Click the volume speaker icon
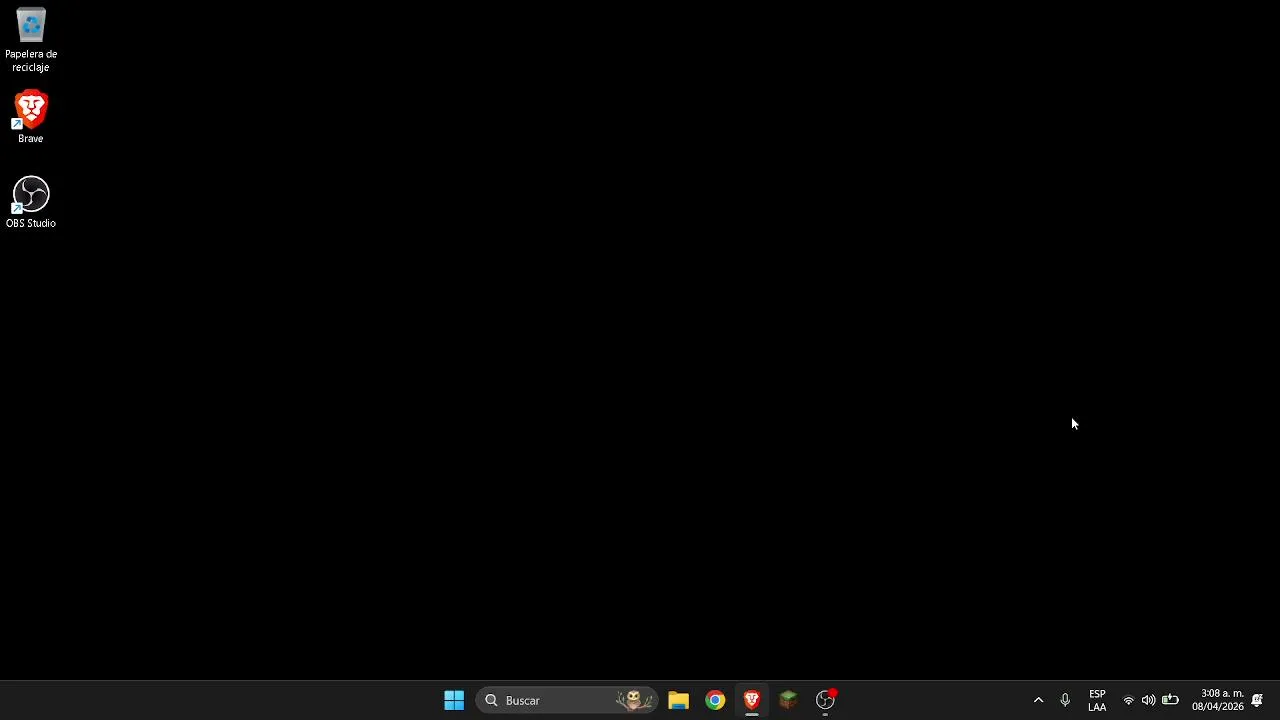Image resolution: width=1280 pixels, height=720 pixels. [x=1148, y=700]
